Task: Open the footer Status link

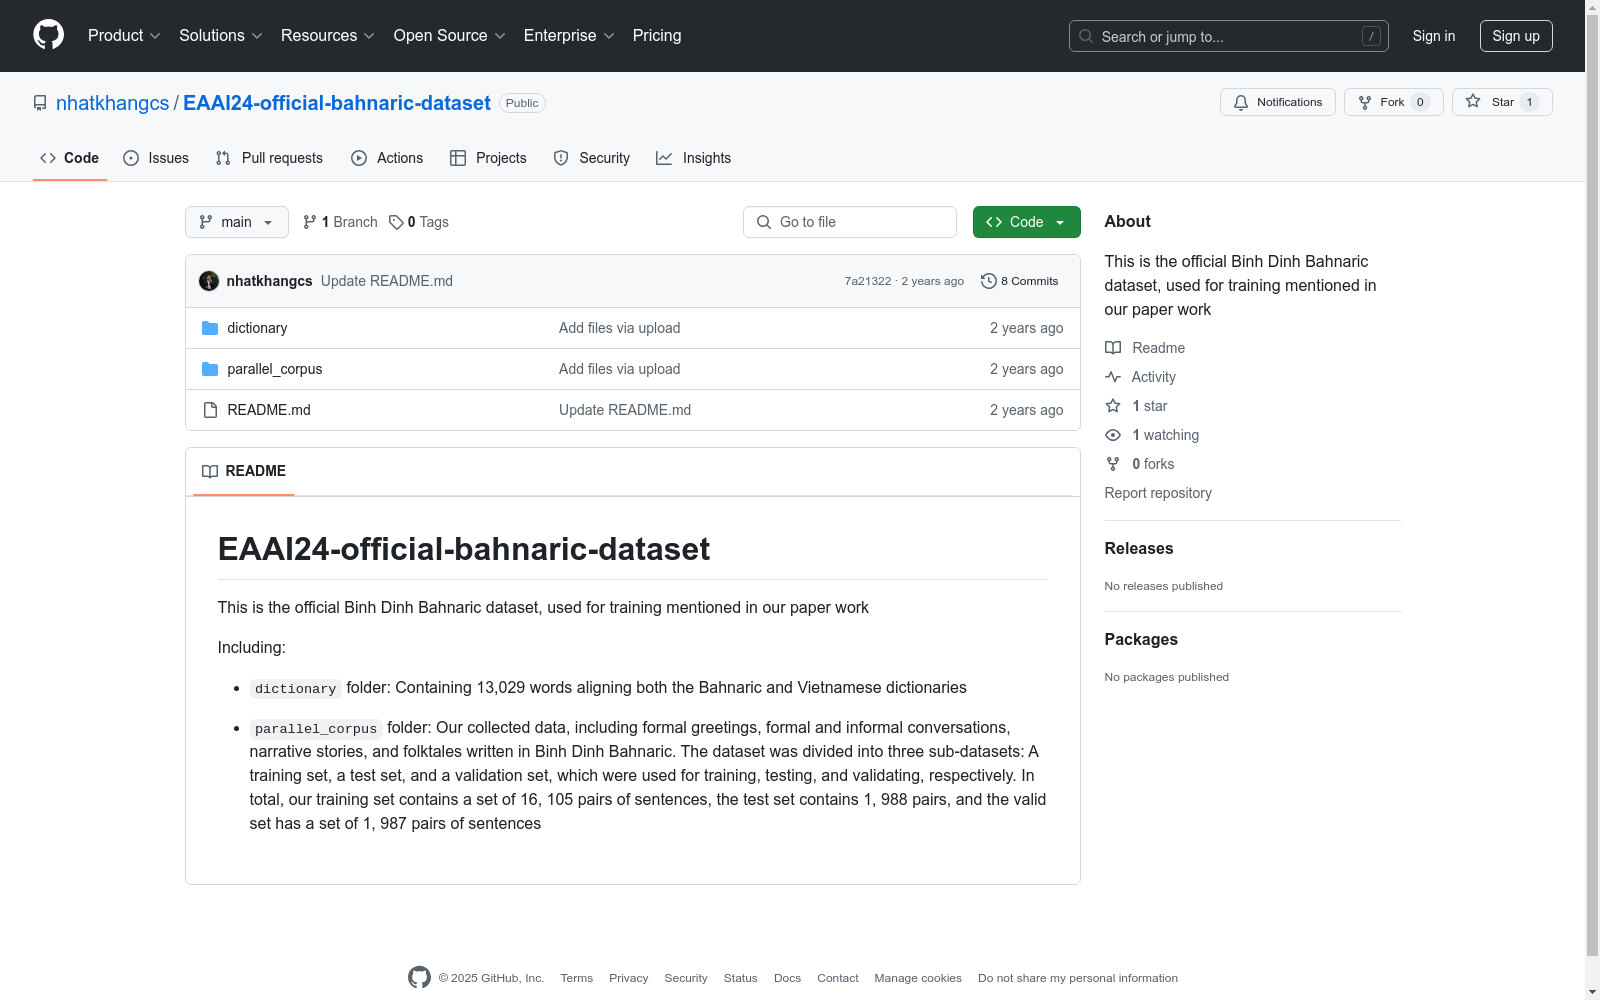Action: pos(741,978)
